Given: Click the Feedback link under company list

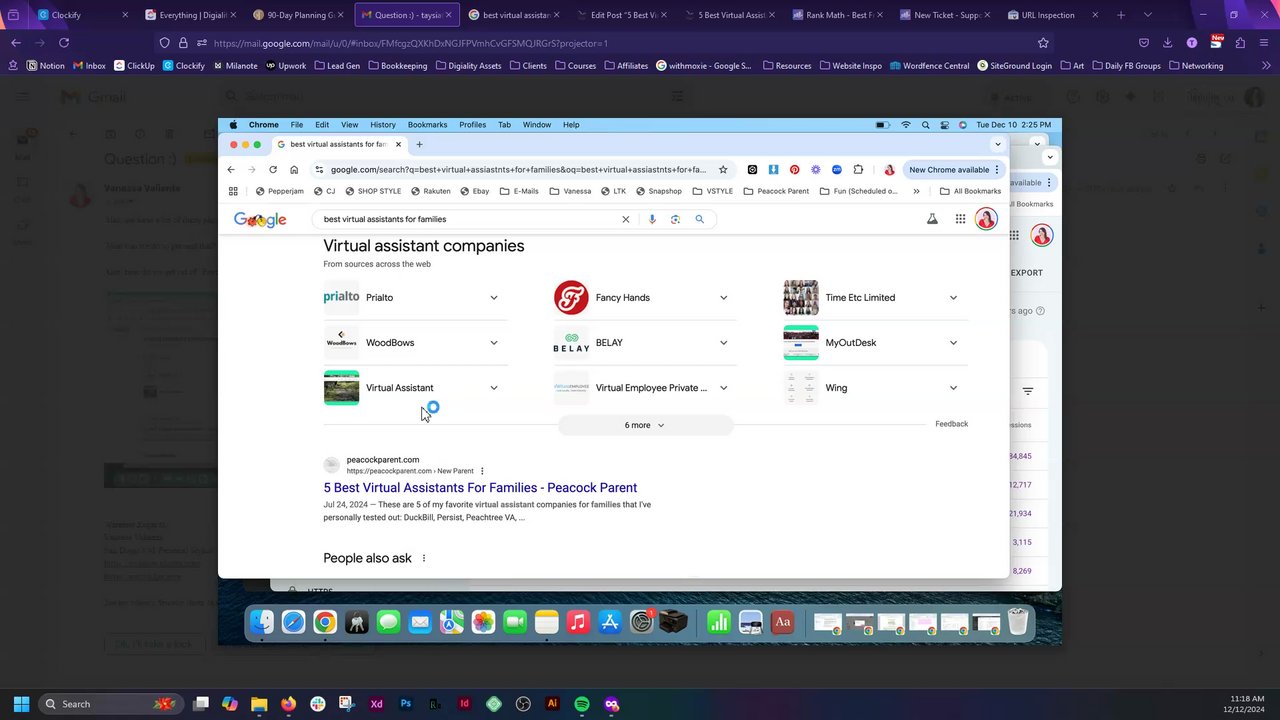Looking at the screenshot, I should pyautogui.click(x=951, y=424).
